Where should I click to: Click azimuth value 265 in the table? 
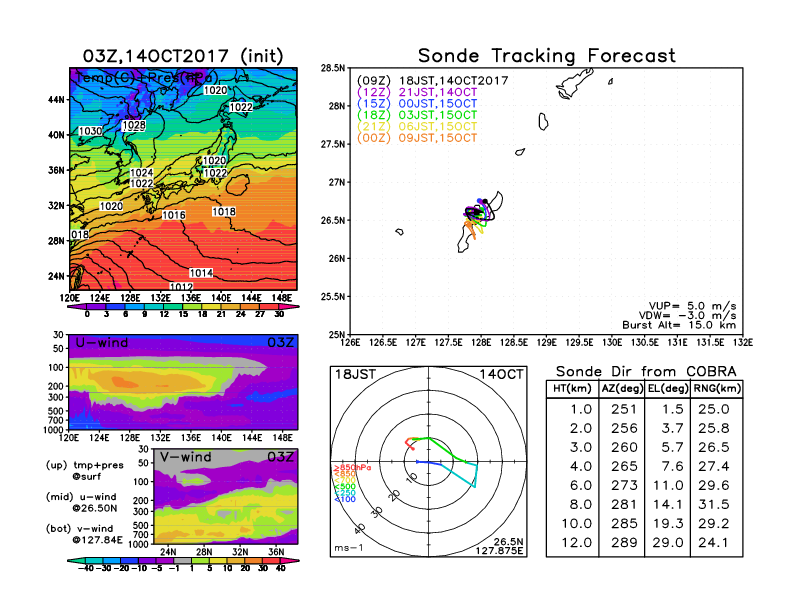pos(624,466)
